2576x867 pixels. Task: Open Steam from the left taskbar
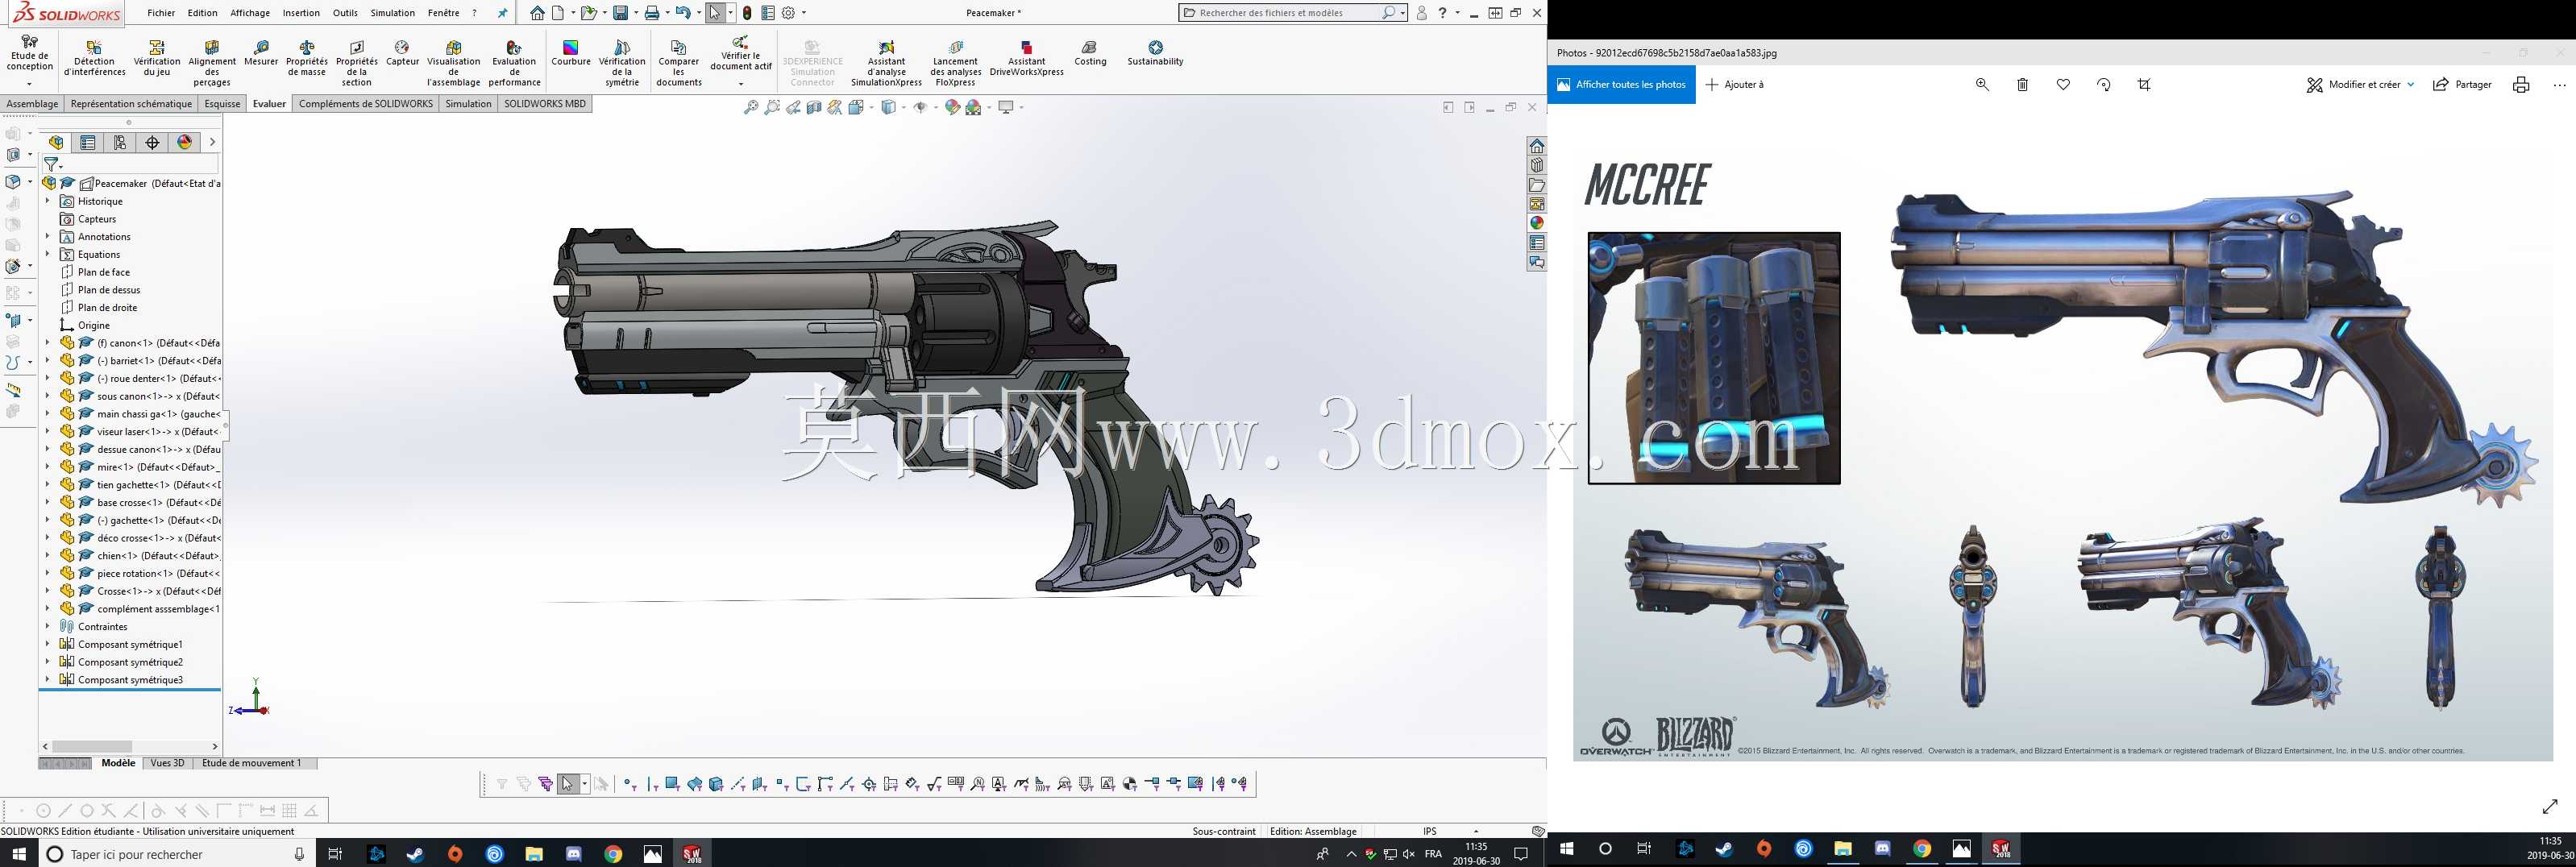coord(415,854)
